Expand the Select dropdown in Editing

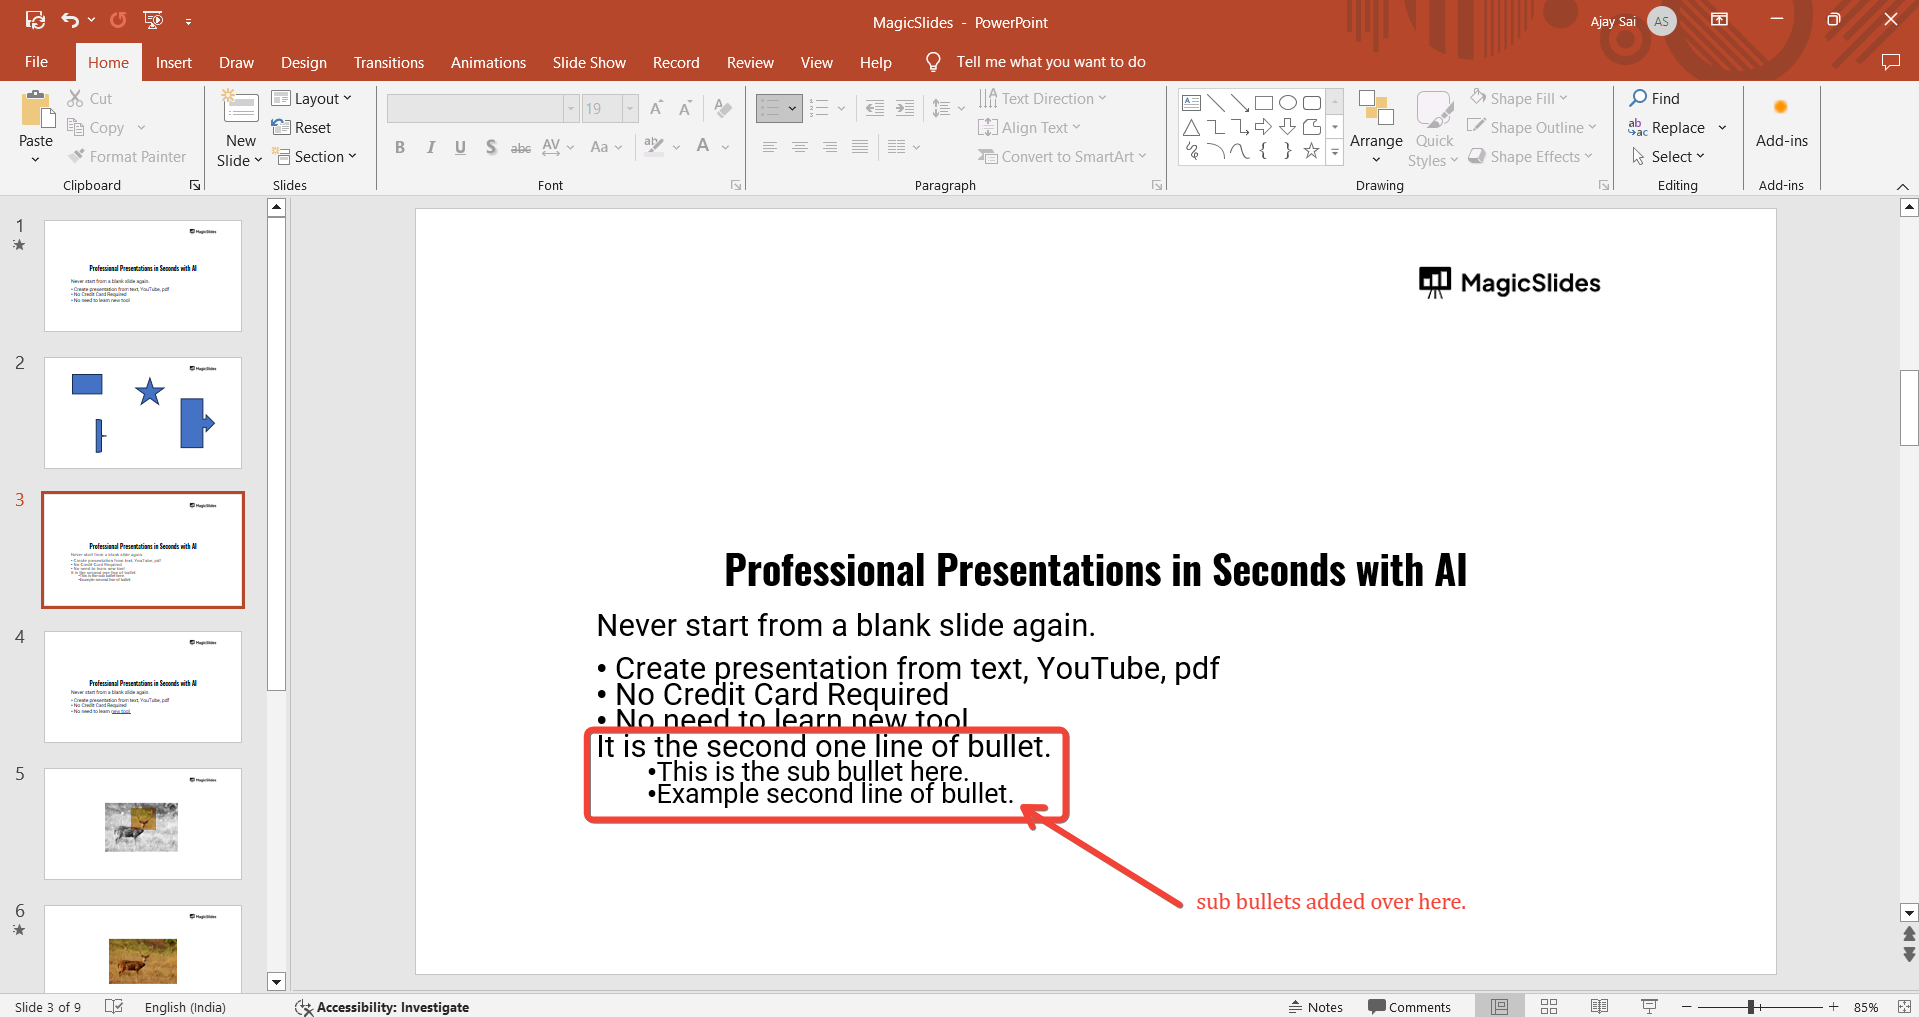point(1669,156)
